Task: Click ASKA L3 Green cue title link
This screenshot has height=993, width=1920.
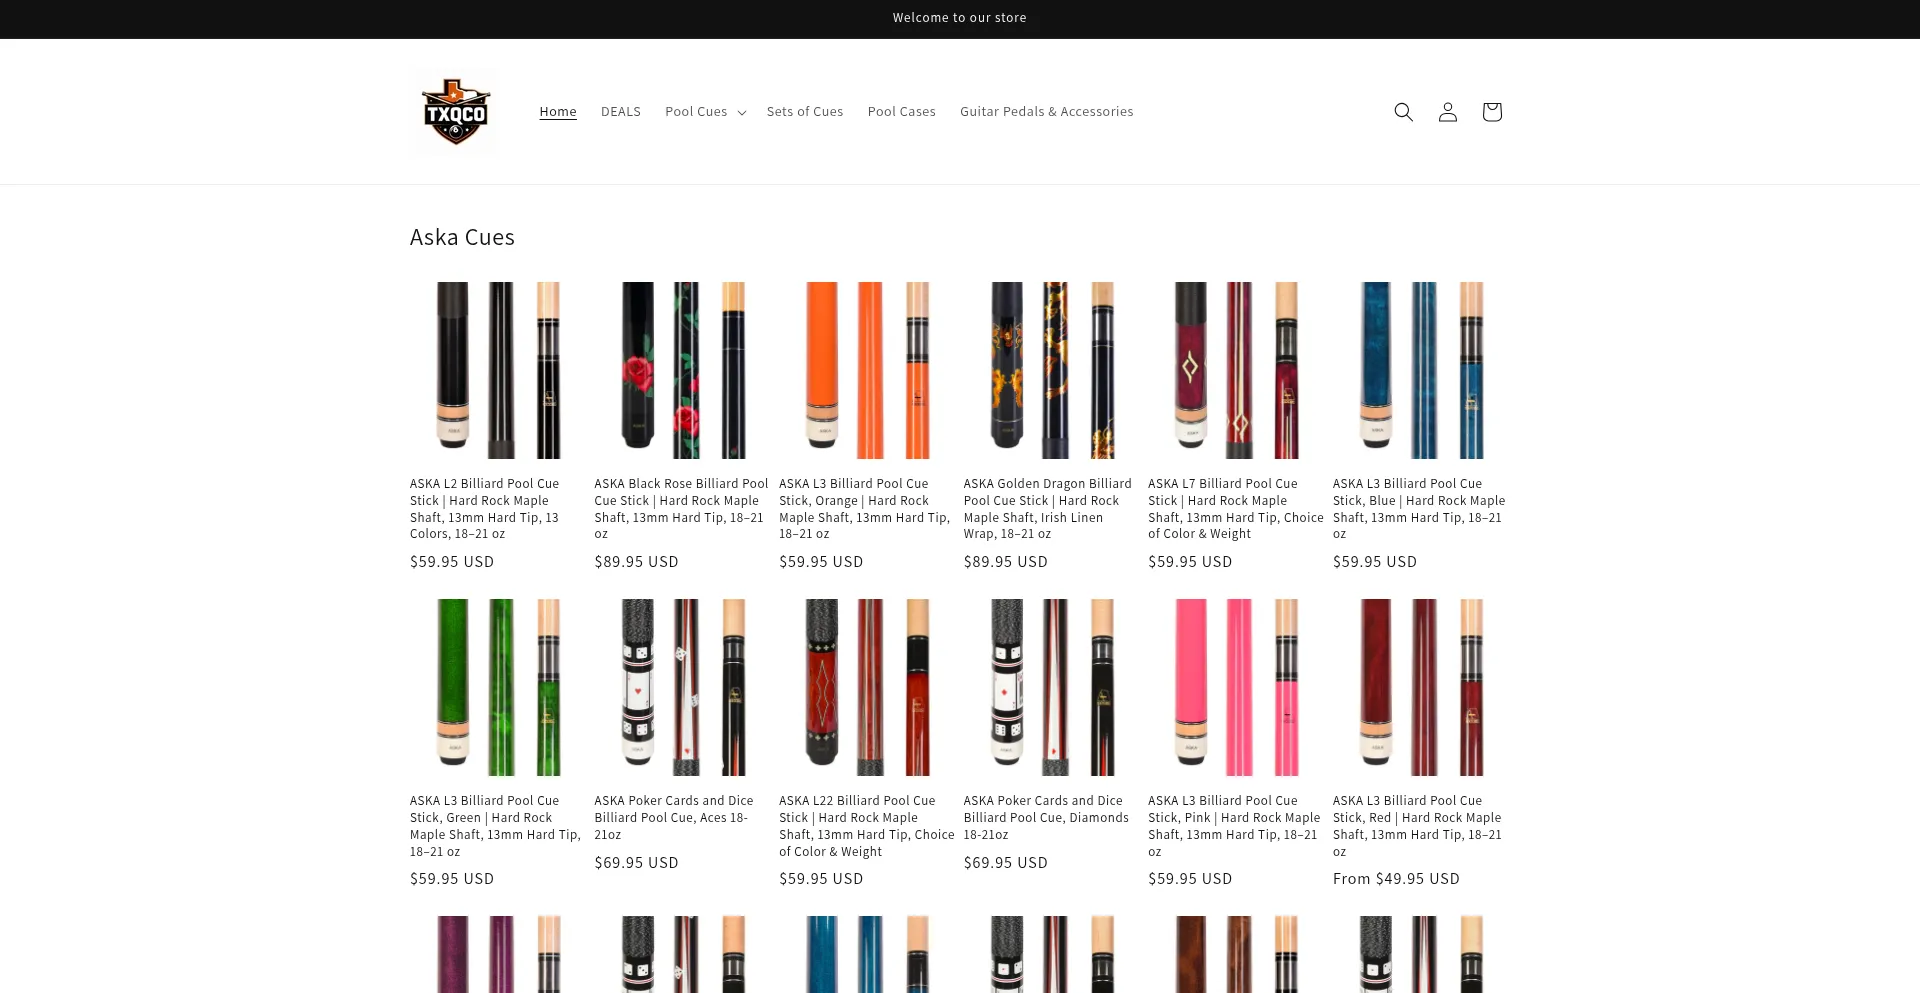Action: pos(496,826)
